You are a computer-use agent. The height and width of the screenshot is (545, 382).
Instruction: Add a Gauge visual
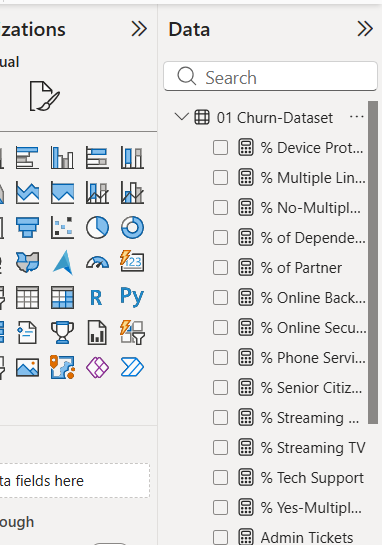(x=97, y=262)
